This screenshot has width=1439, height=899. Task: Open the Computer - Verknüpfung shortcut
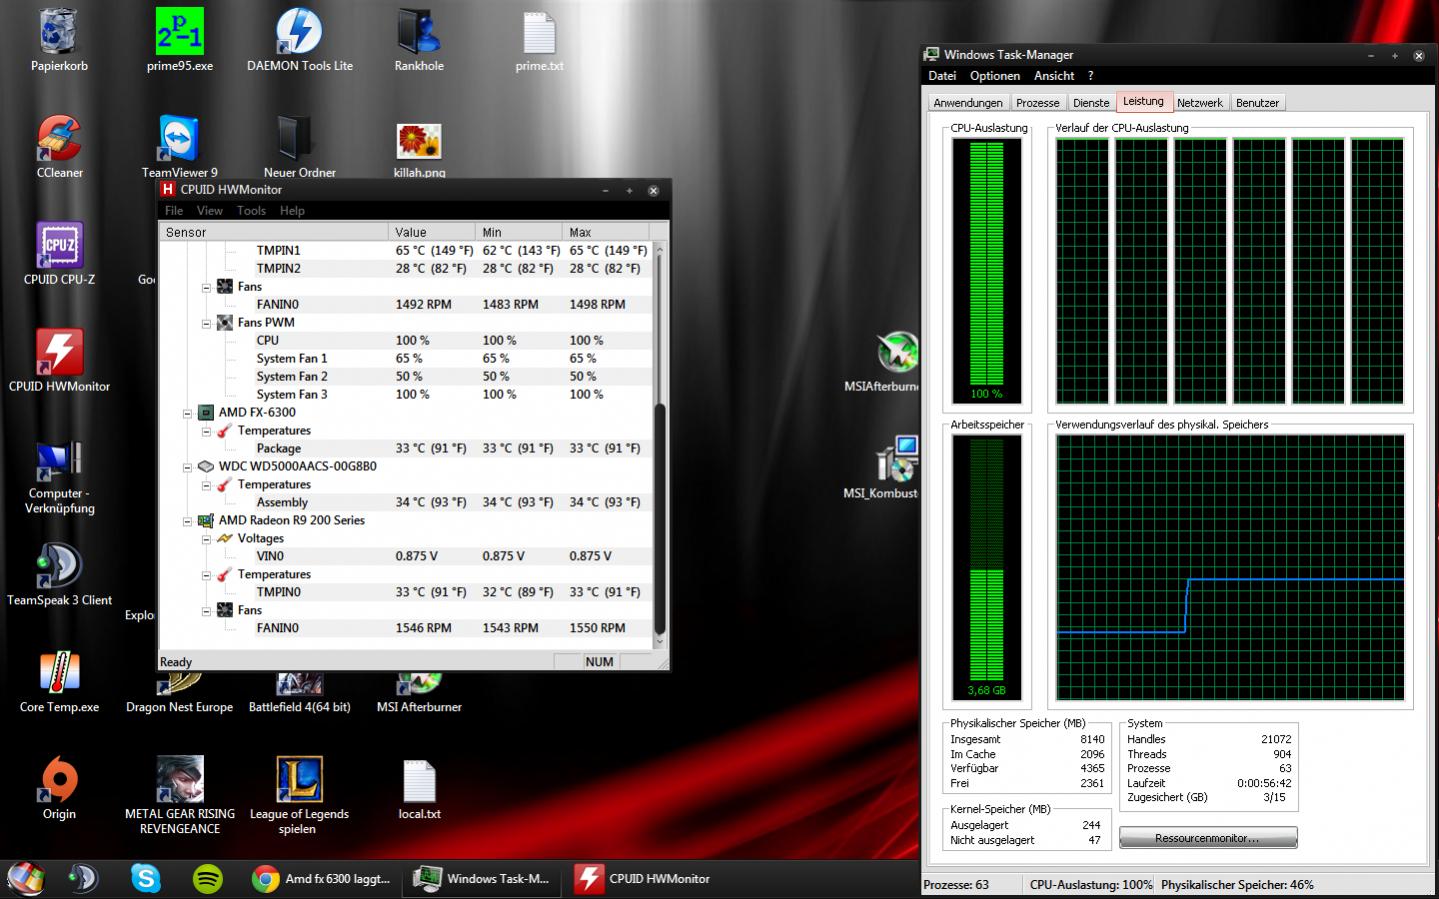pyautogui.click(x=59, y=476)
